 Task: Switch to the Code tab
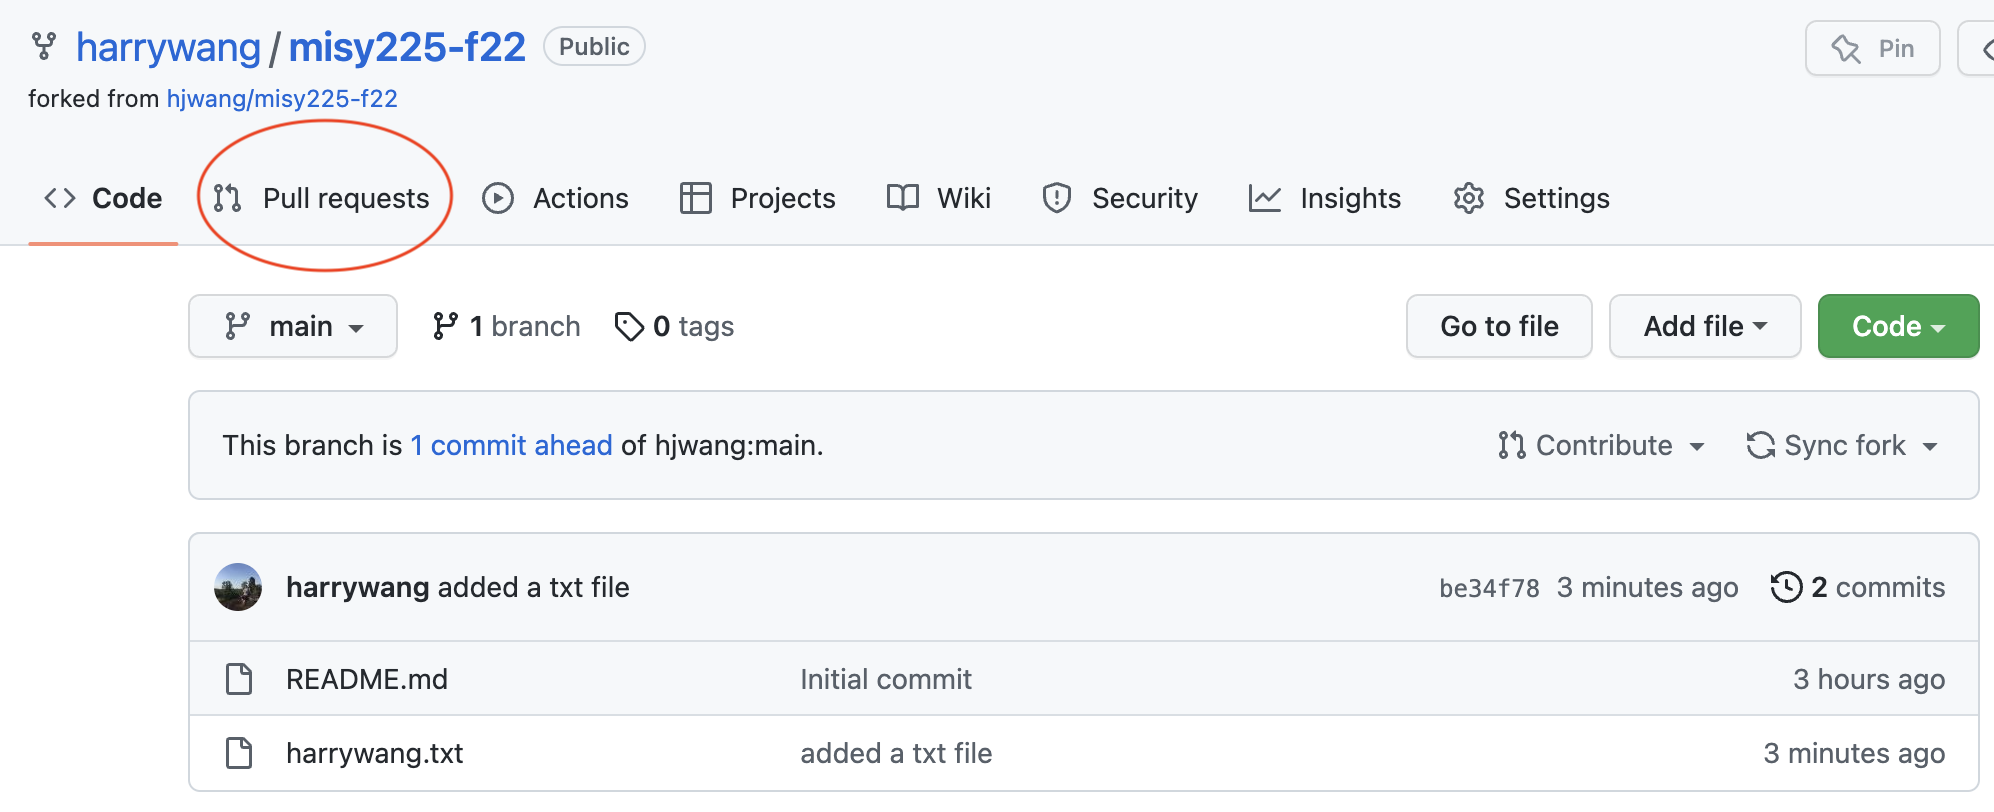[103, 198]
